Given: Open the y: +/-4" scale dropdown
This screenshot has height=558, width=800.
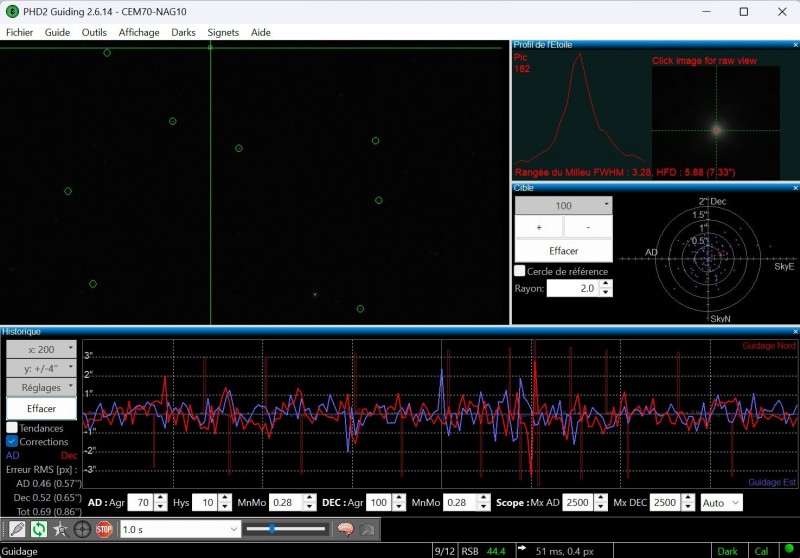Looking at the screenshot, I should point(41,368).
